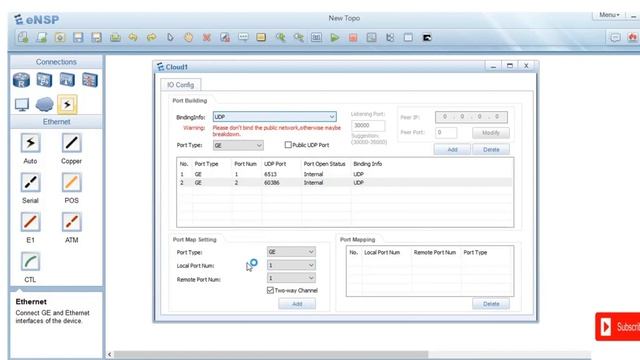Select the Firewall device category icon
Viewport: 640px width, 360px height.
click(90, 80)
